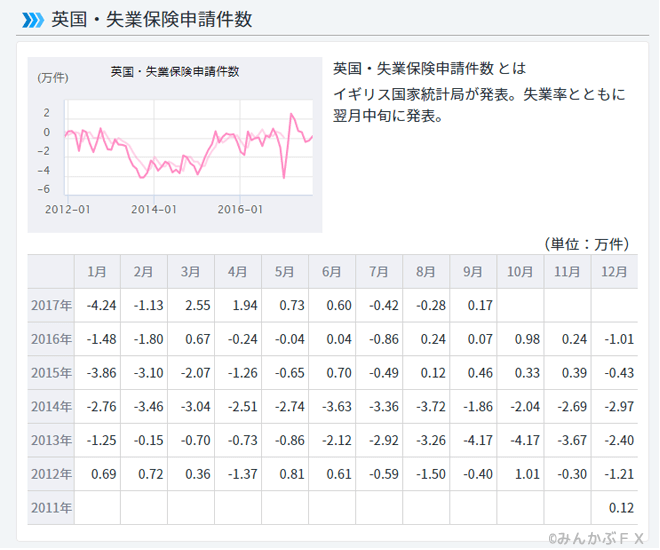This screenshot has height=550, width=660.
Task: Click the -0.15 value for February 2013
Action: coord(149,440)
